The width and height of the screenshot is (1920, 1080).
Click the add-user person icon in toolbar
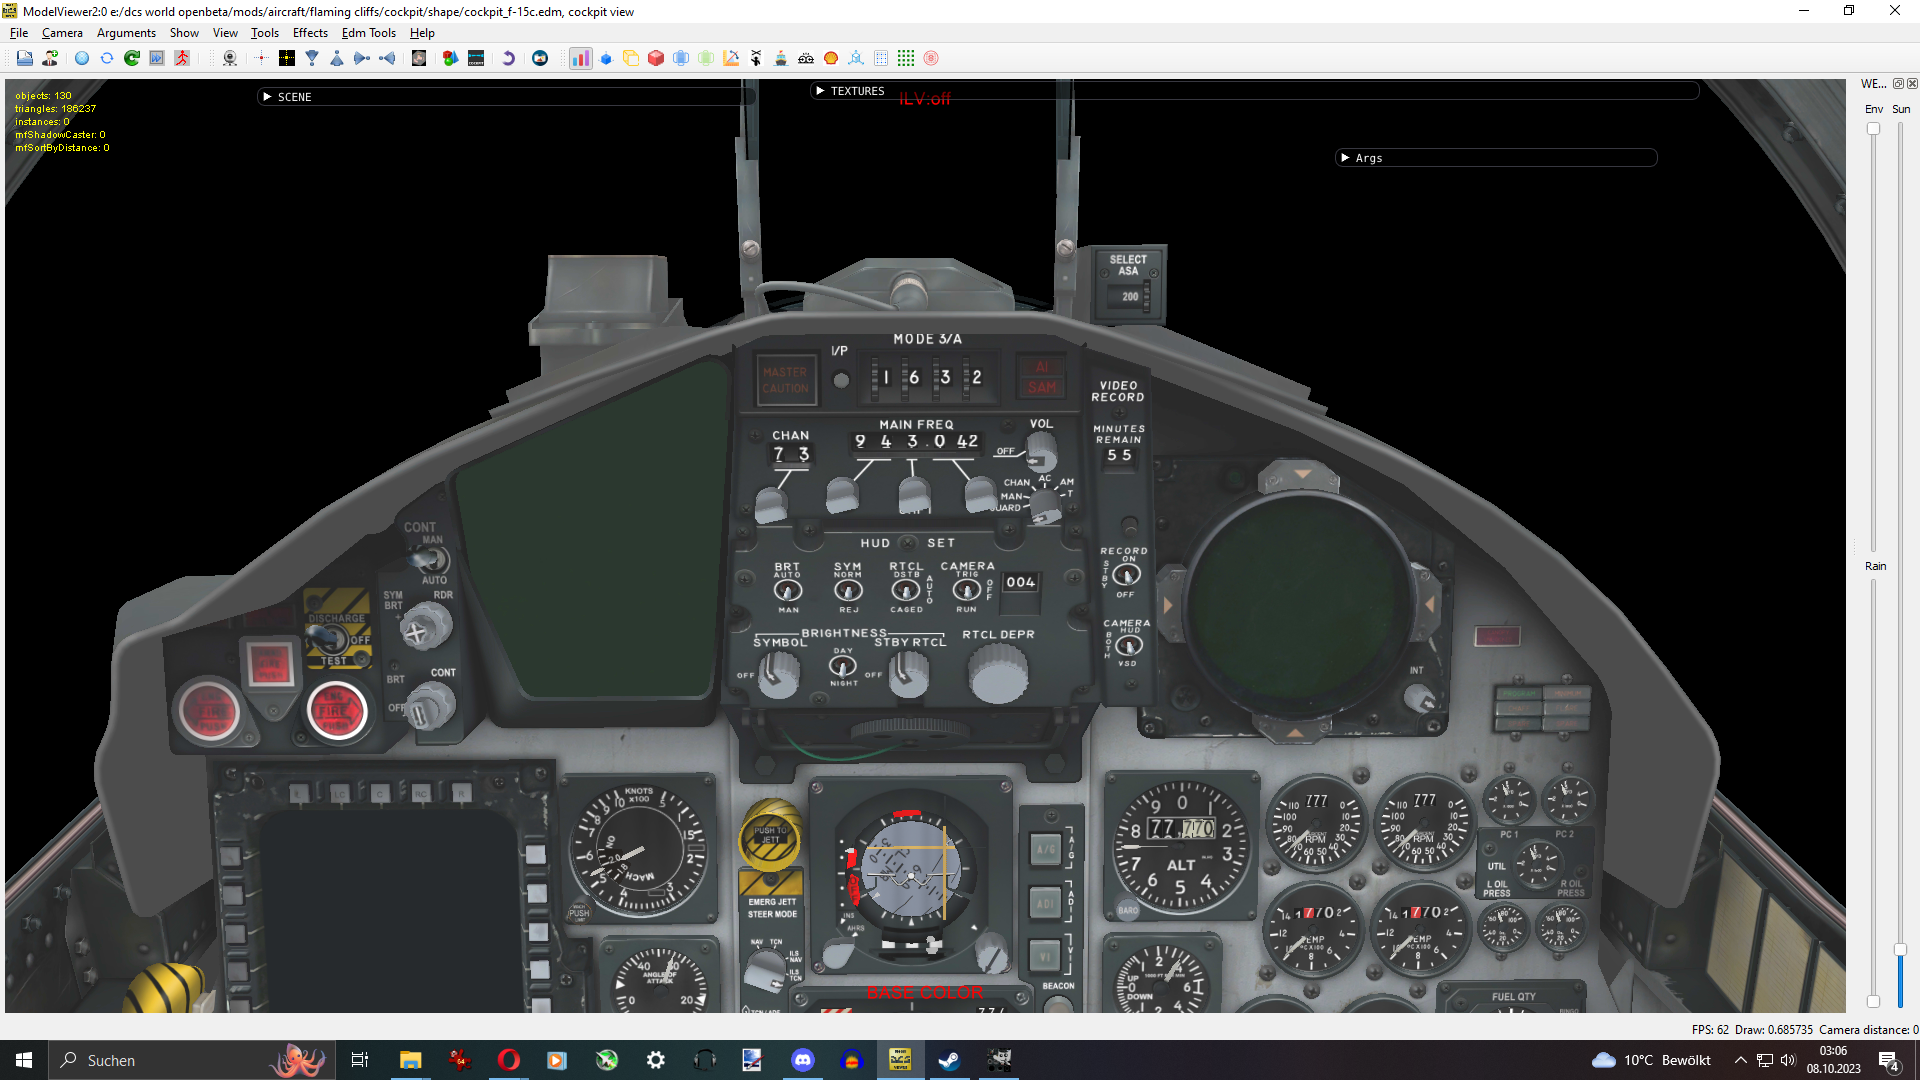[x=49, y=58]
